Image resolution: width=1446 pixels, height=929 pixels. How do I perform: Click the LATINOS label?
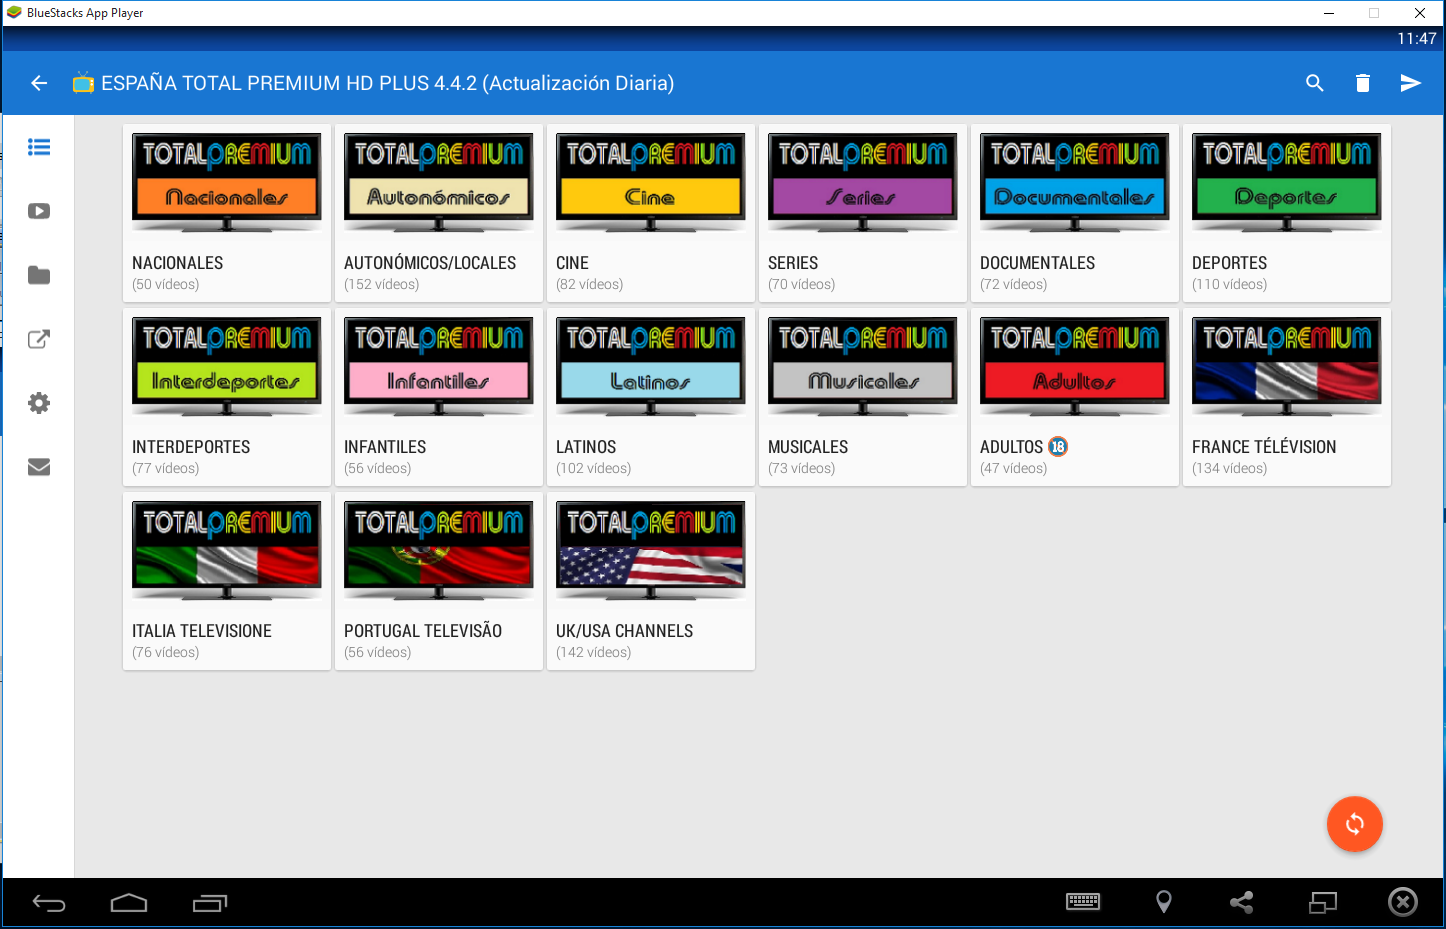click(x=586, y=447)
